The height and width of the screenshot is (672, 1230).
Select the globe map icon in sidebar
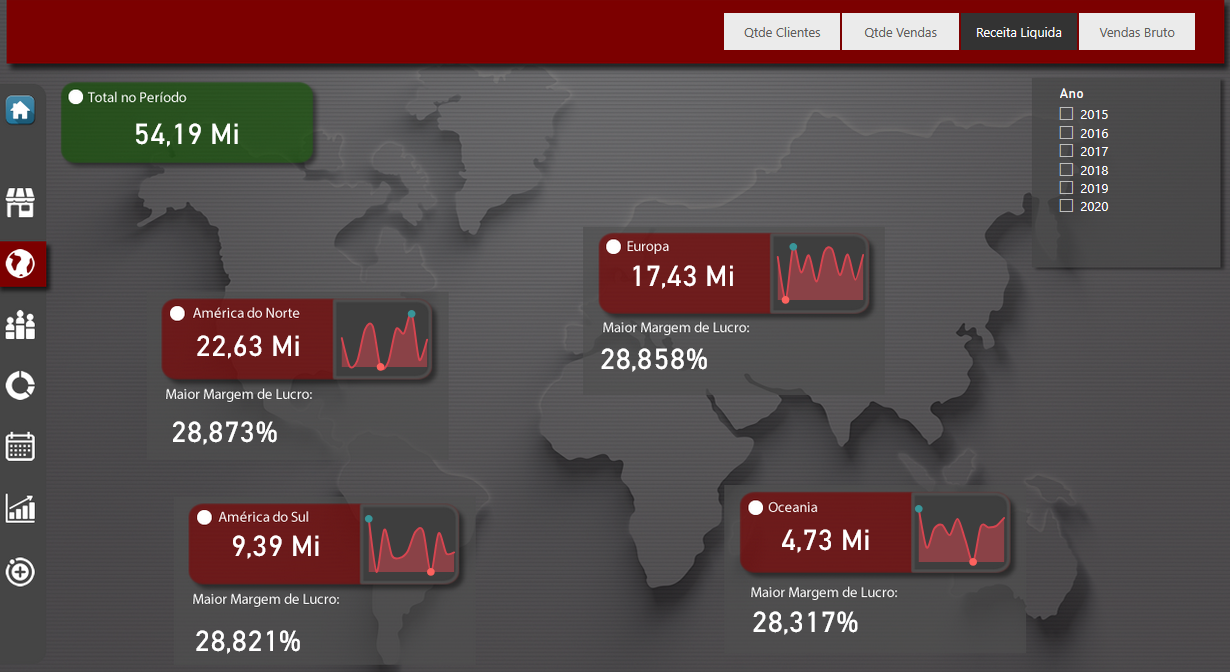pos(20,264)
